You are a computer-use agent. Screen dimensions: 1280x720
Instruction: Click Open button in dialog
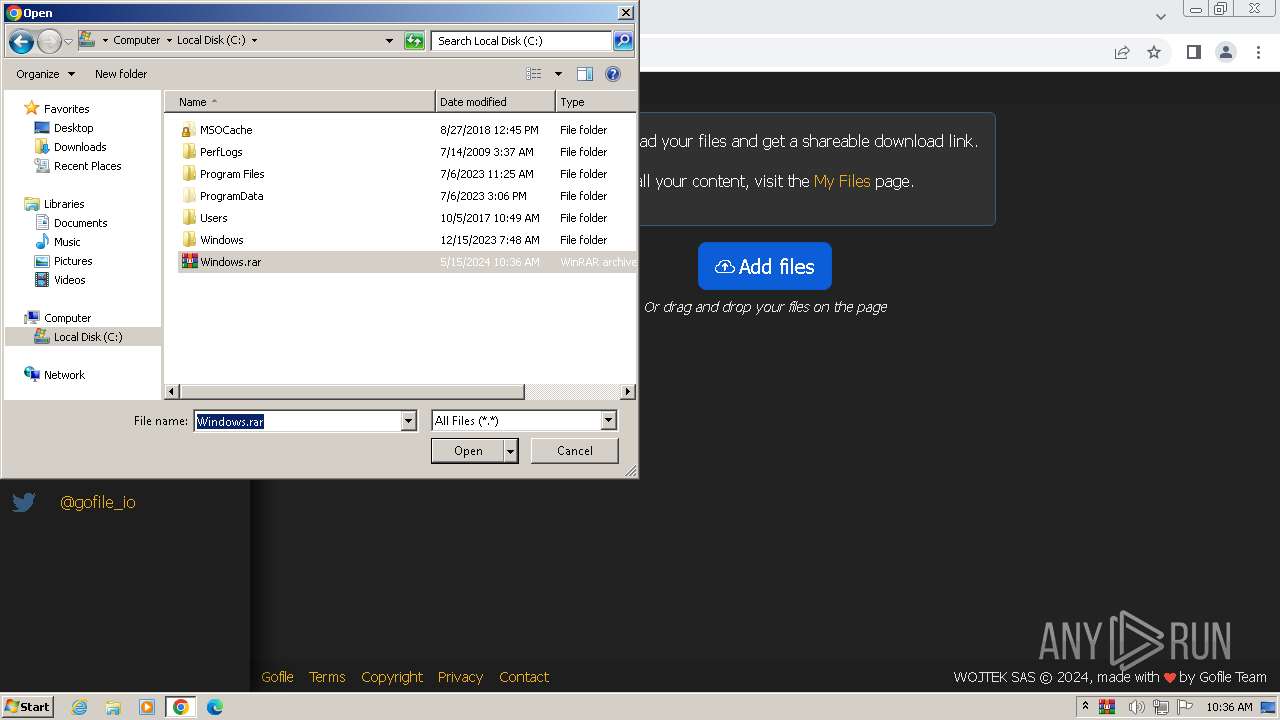[468, 451]
